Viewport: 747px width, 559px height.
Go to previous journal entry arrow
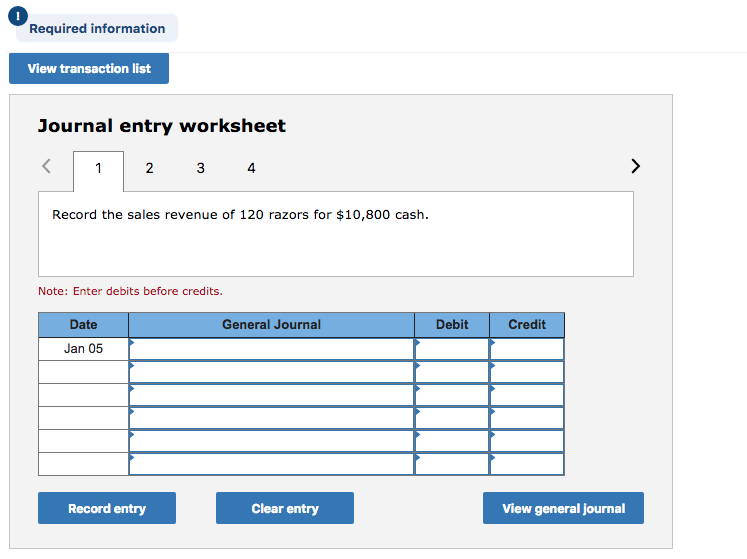coord(46,166)
